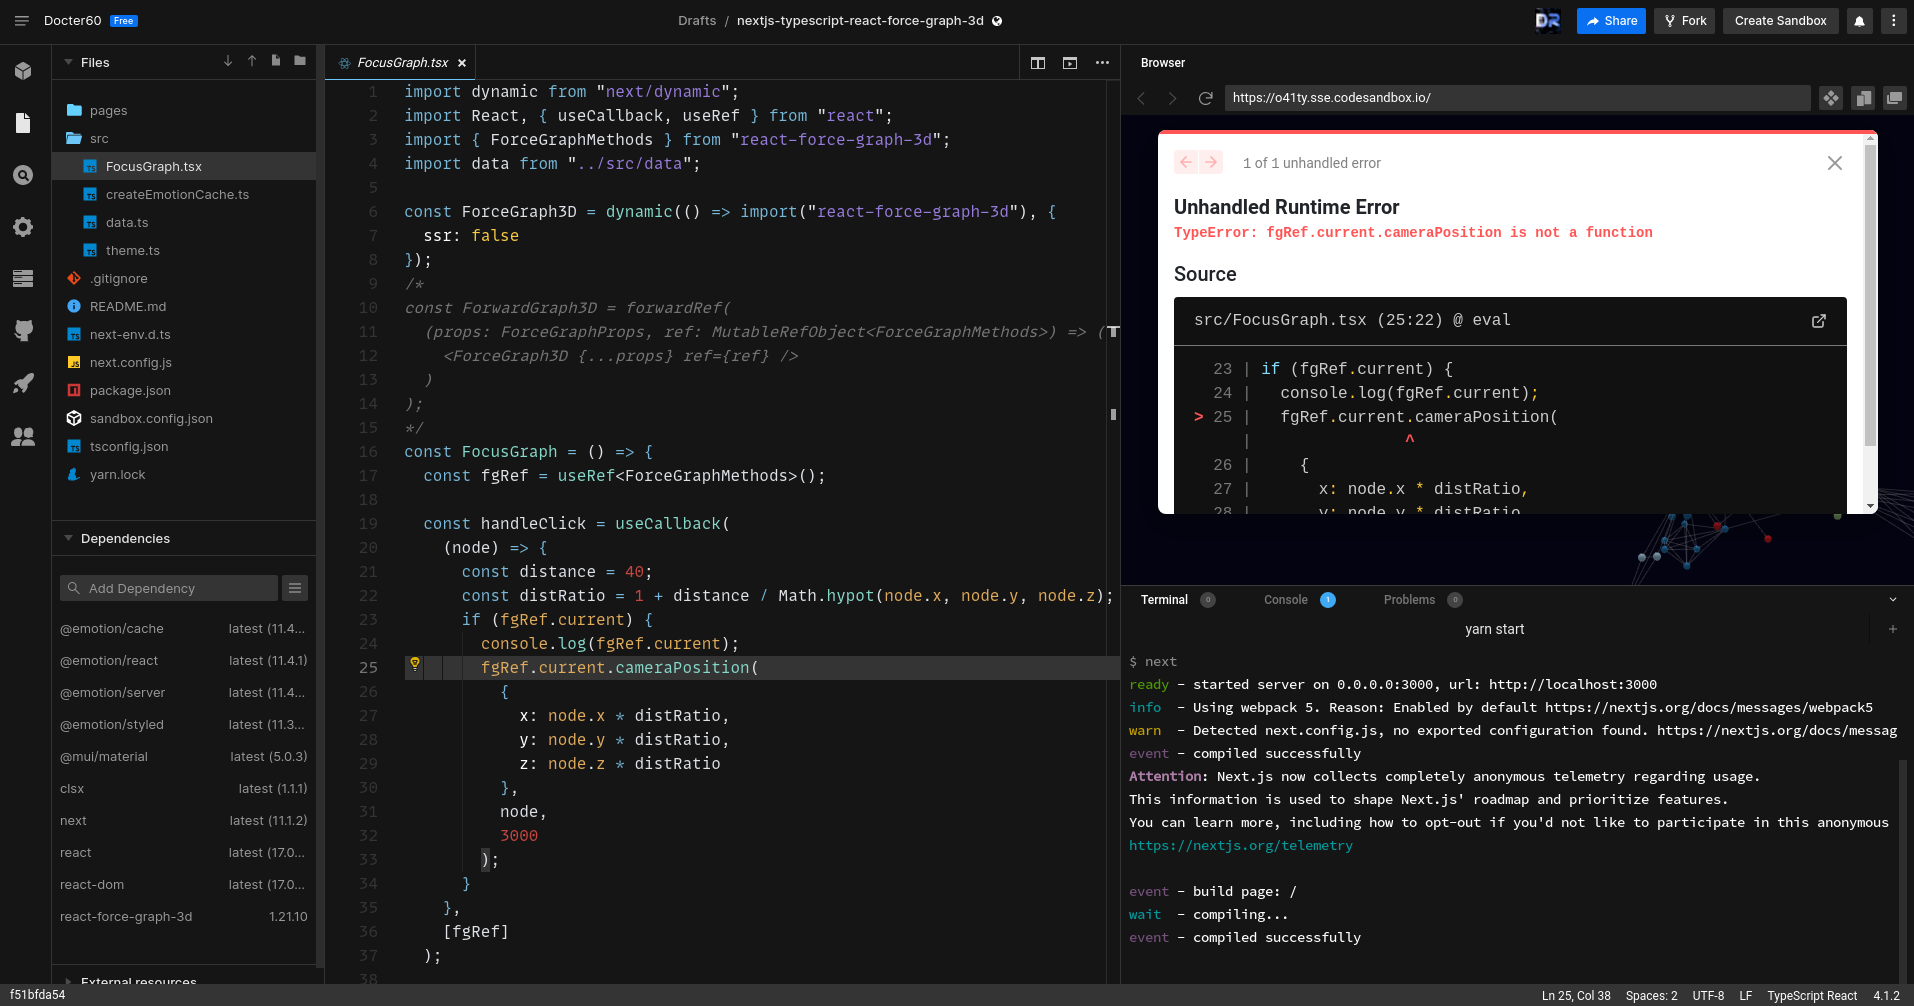
Task: Click the Fork button
Action: 1684,20
